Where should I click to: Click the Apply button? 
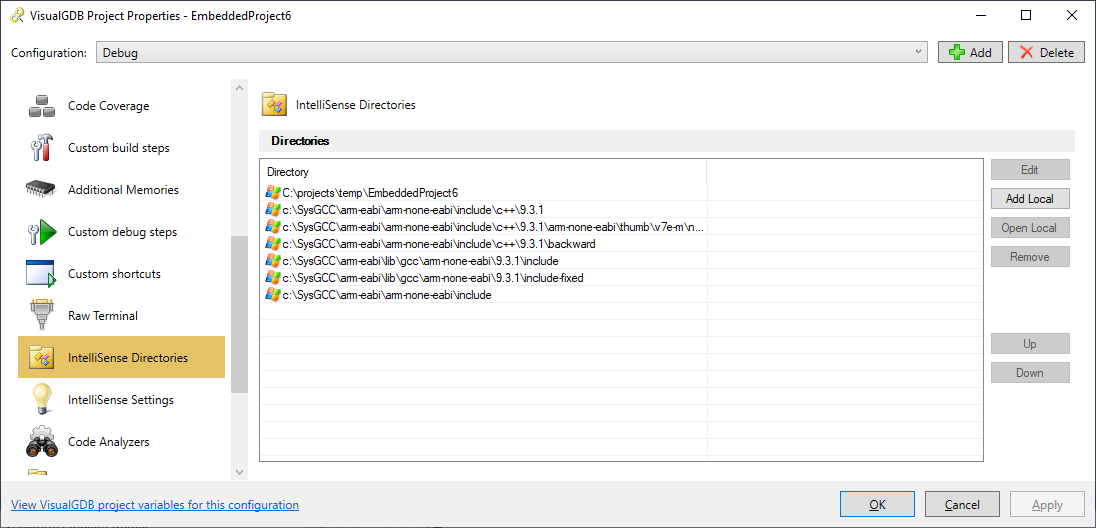click(x=1047, y=505)
